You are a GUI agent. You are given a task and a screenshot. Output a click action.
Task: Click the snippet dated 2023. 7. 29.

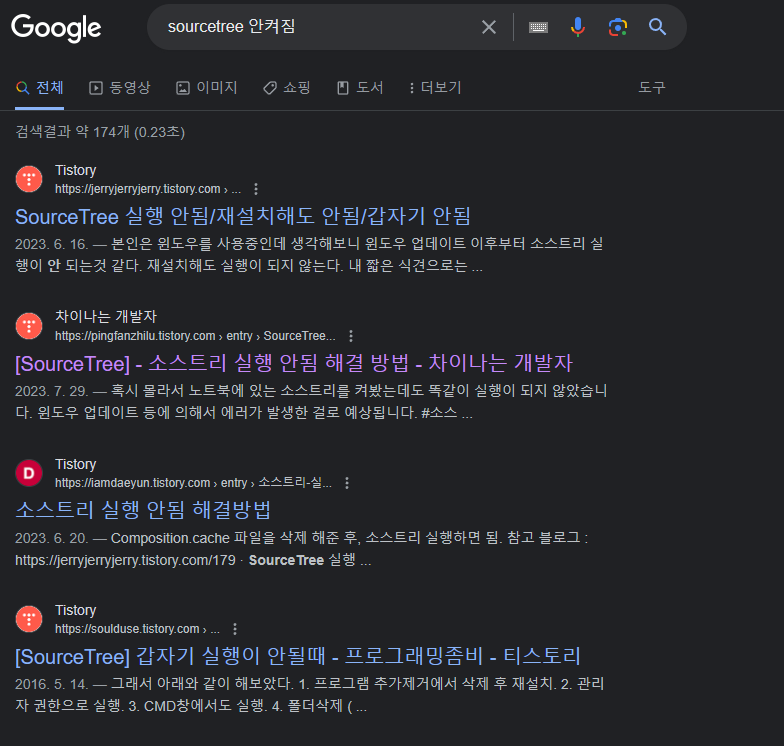click(x=311, y=402)
